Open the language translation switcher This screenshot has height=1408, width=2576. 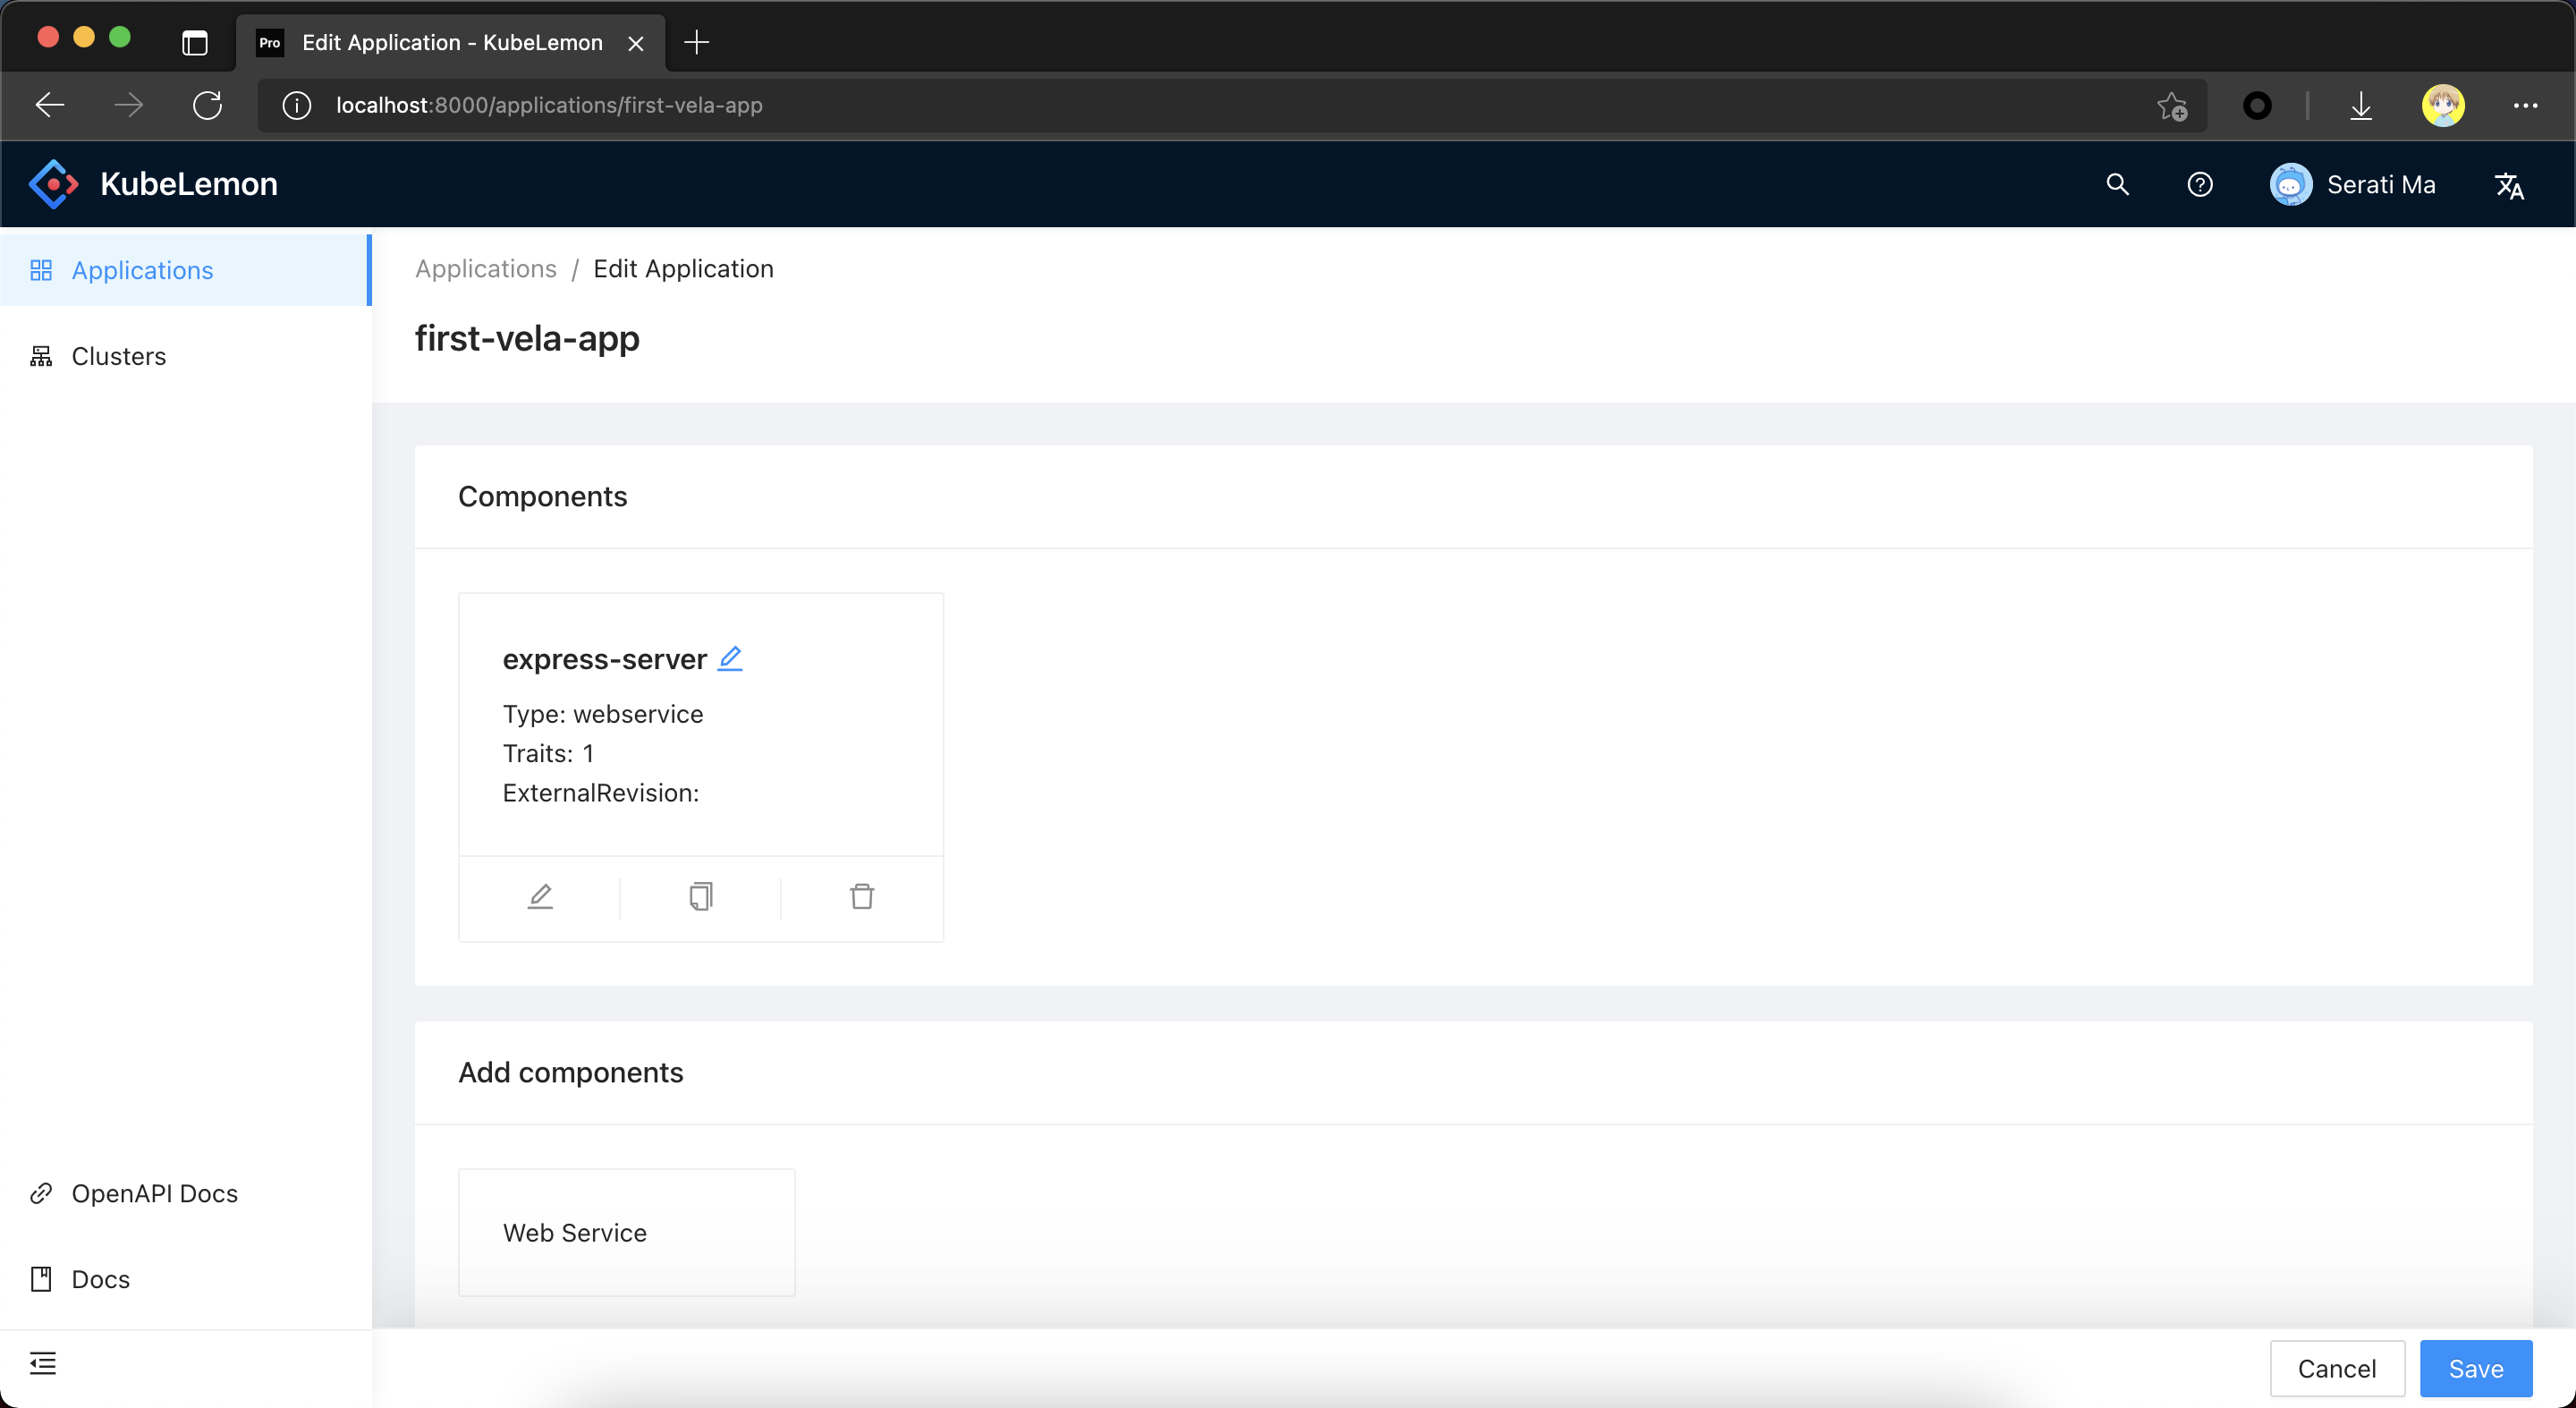2509,186
